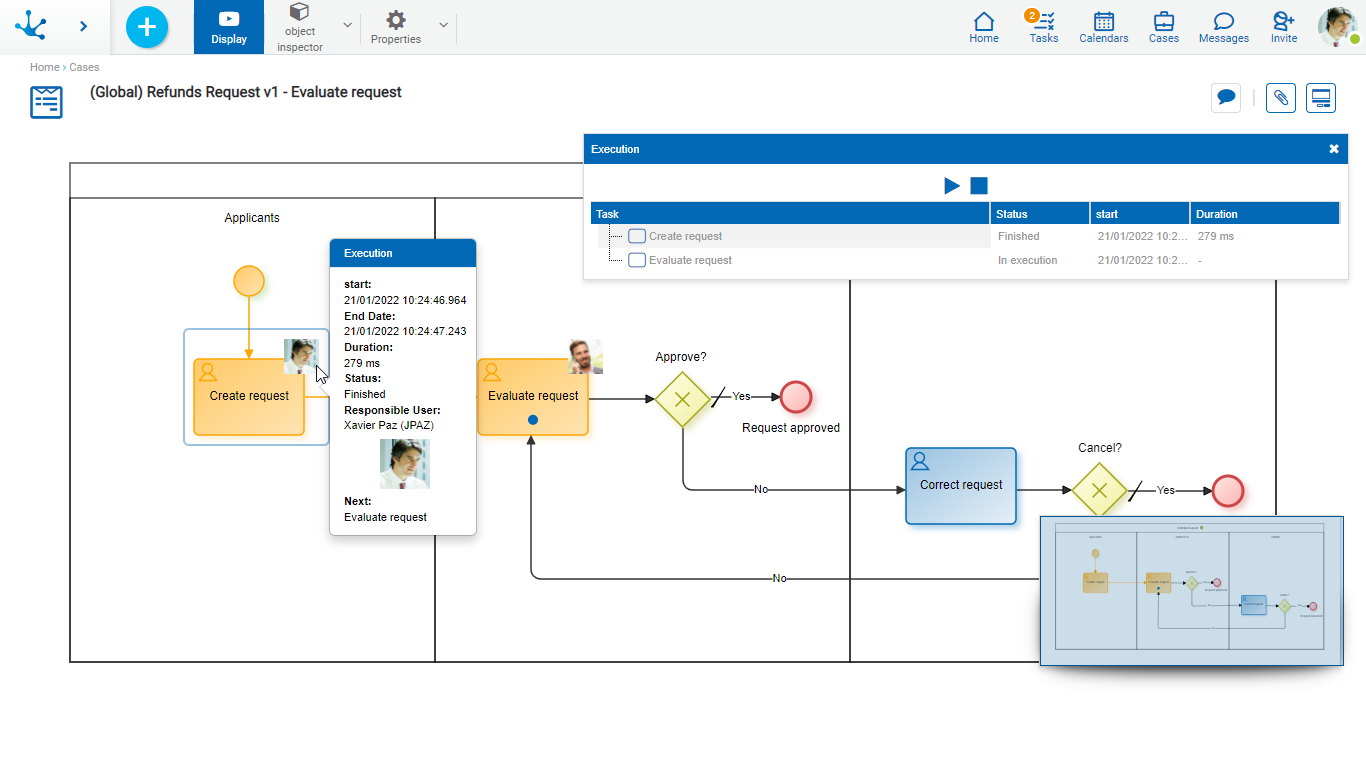Open the Messages chat icon
1366x768 pixels.
[1223, 26]
